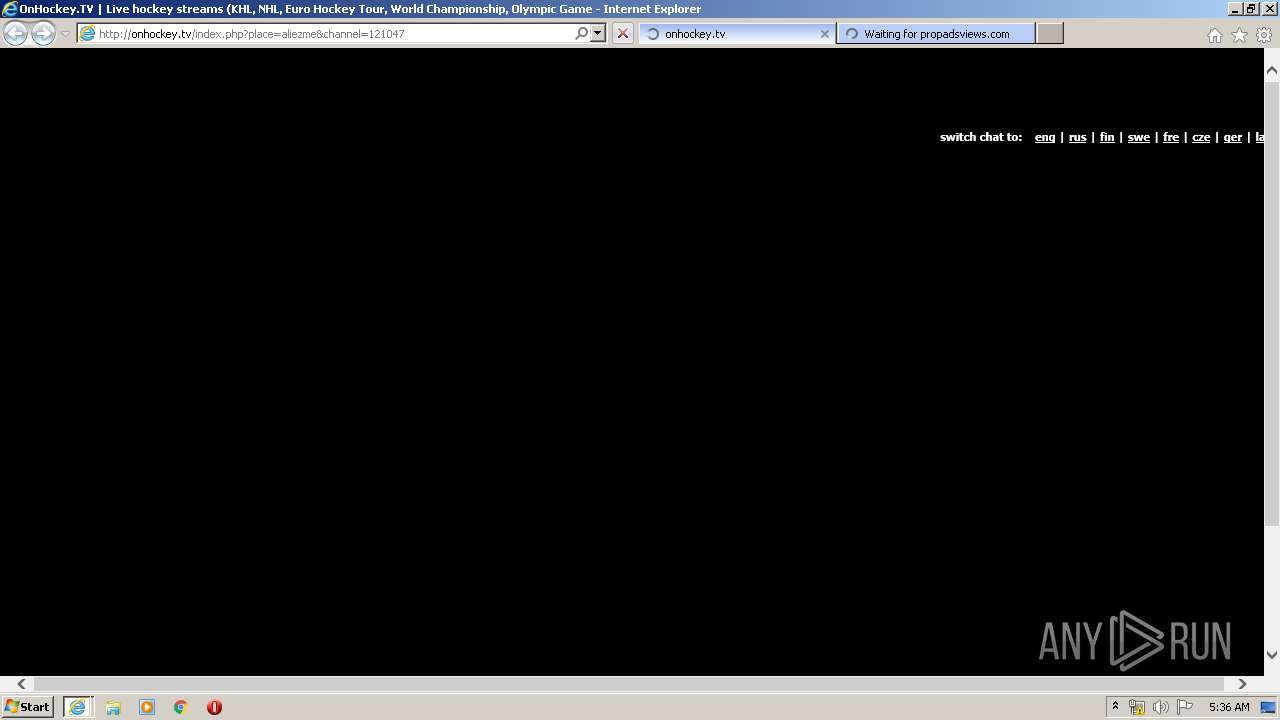Screen dimensions: 1280x720
Task: Expand the address bar autocomplete dropdown
Action: 598,33
